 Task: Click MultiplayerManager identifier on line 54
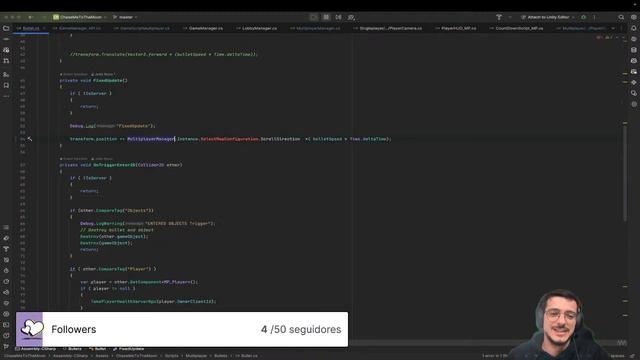[151, 139]
